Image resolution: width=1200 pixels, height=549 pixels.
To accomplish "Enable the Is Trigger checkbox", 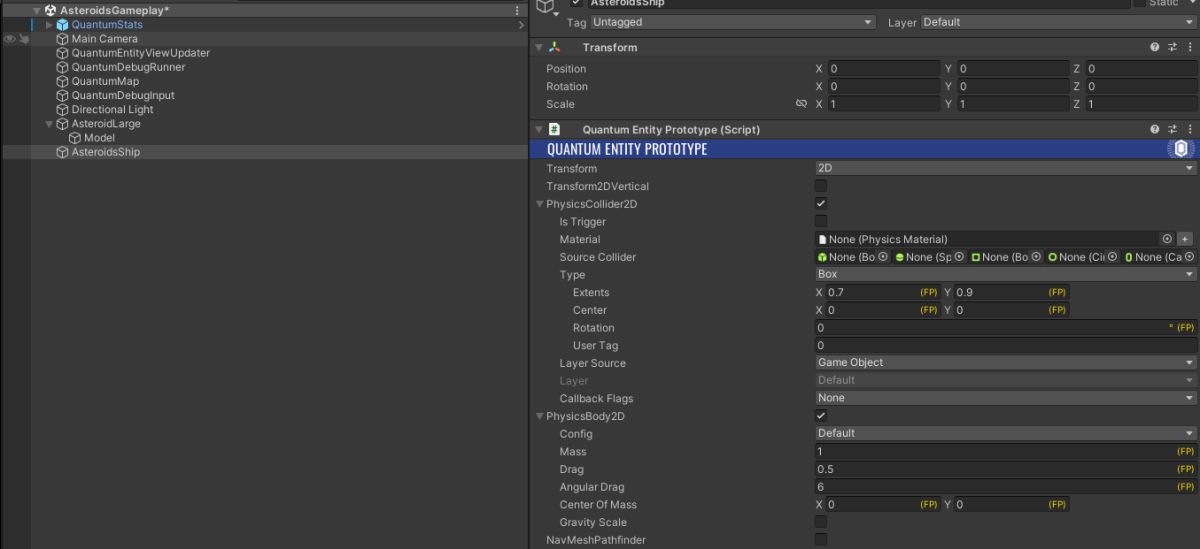I will coord(821,221).
